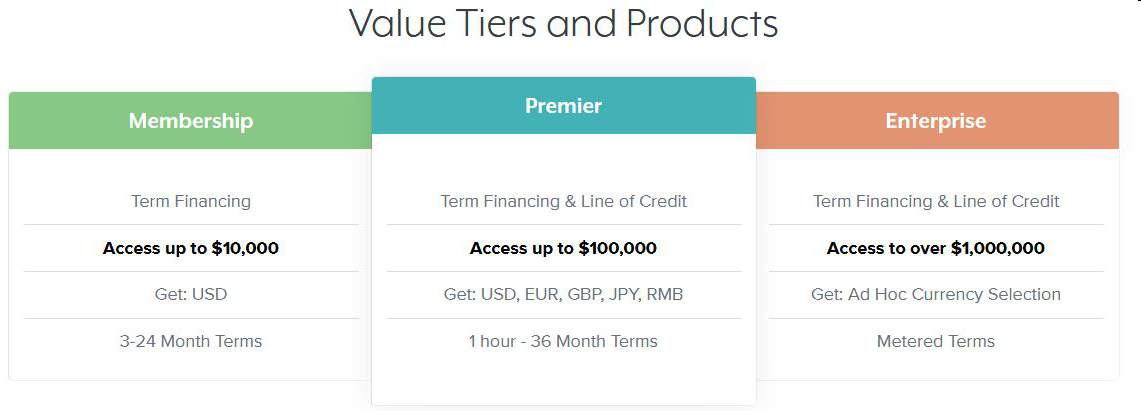The image size is (1141, 411).
Task: Click Premier's Term Financing & Line of Credit
Action: [x=563, y=201]
